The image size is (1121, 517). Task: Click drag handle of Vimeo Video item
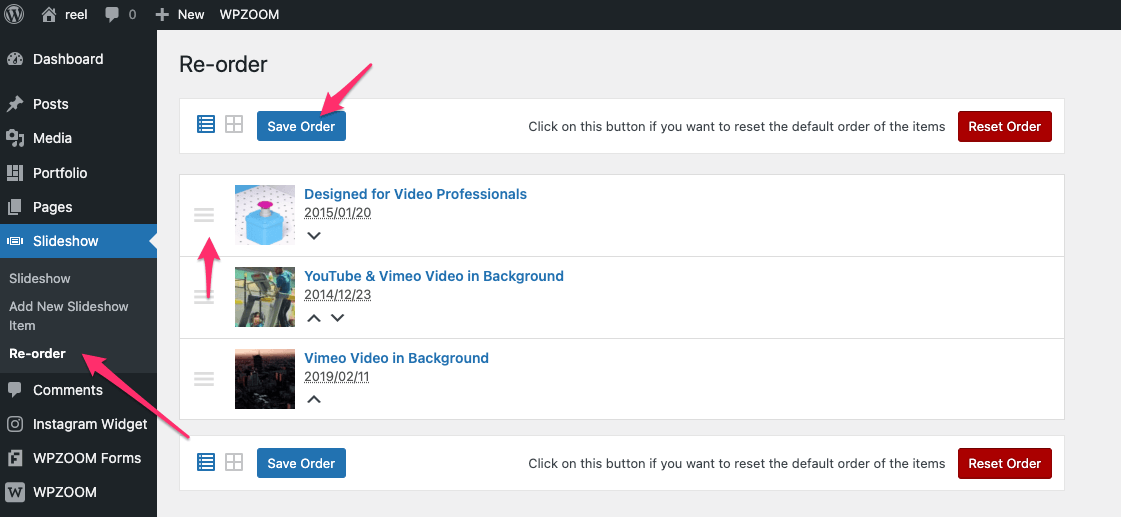click(204, 379)
